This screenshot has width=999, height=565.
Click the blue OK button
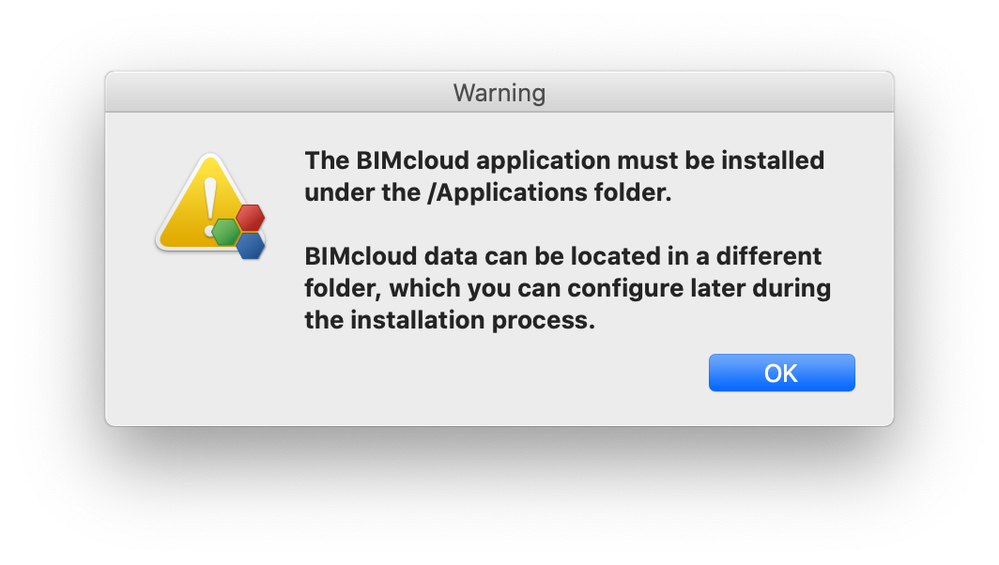pyautogui.click(x=781, y=373)
